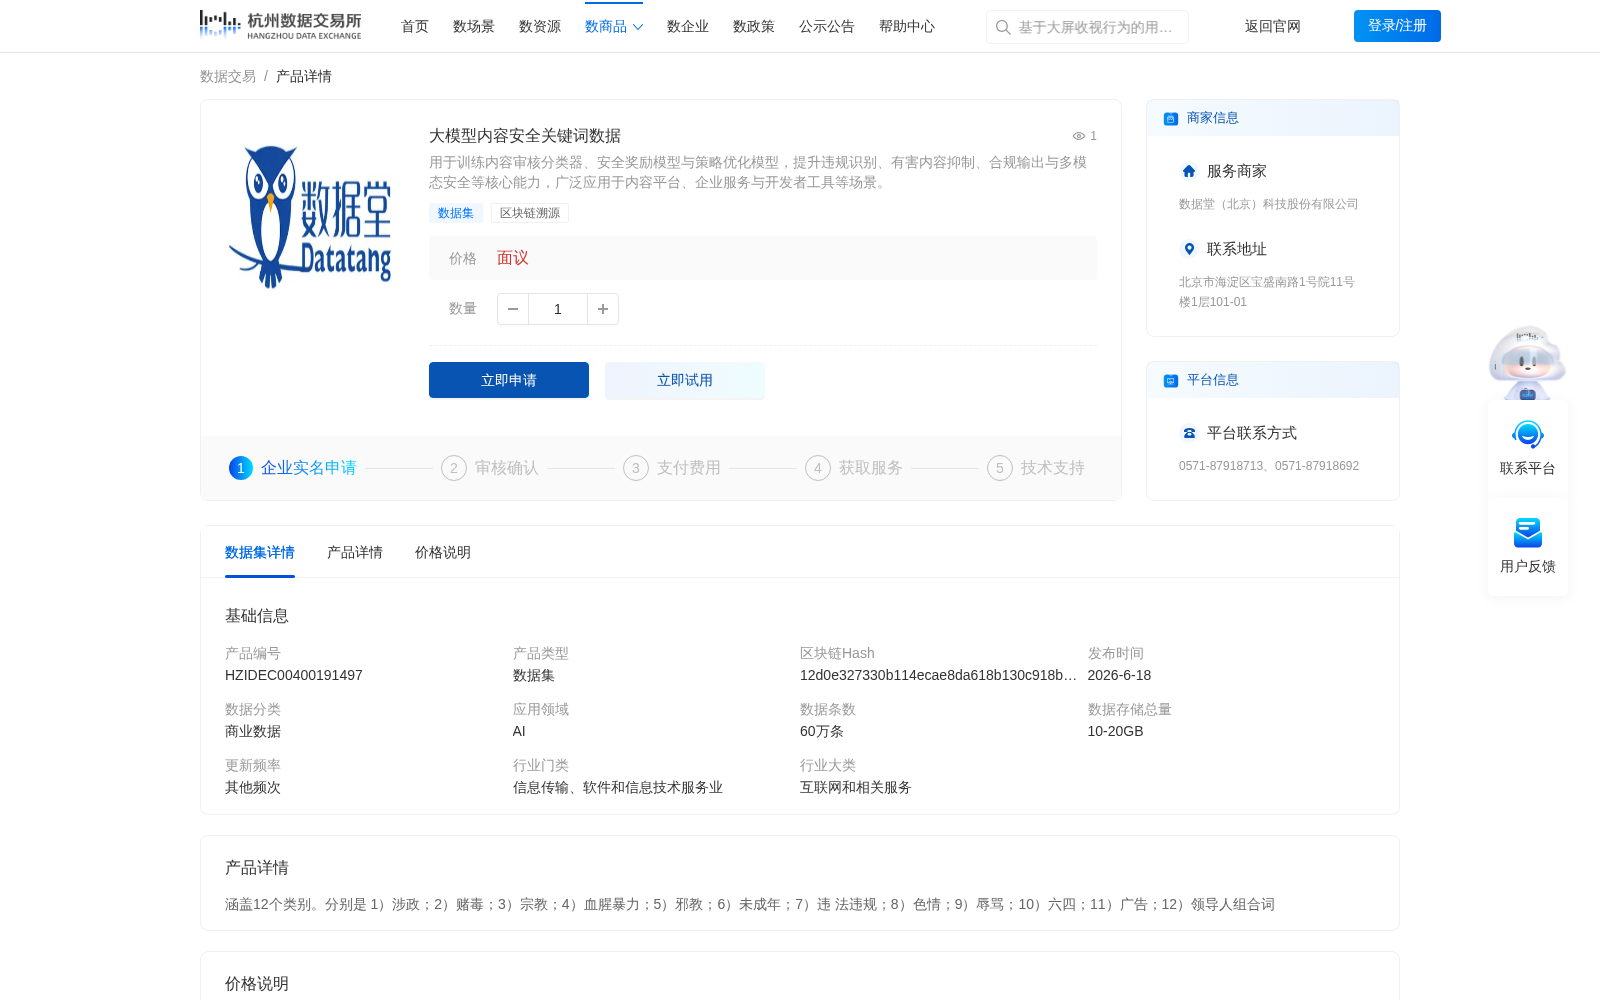The image size is (1600, 1000).
Task: Switch to the 价格说明 tab
Action: coord(443,552)
